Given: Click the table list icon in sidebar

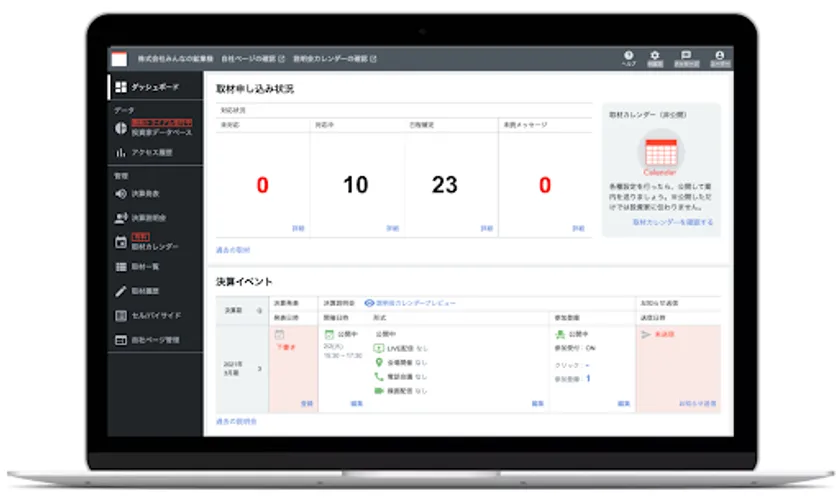Looking at the screenshot, I should click(x=121, y=267).
